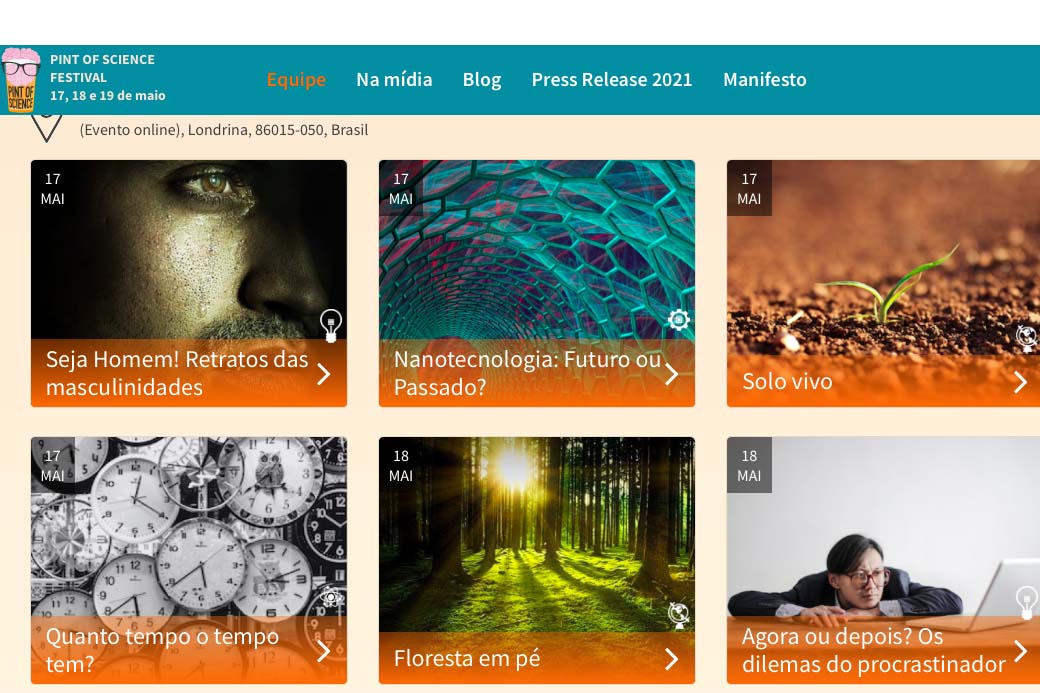Click globe icon on Floresta em pé card
Image resolution: width=1040 pixels, height=693 pixels.
(x=679, y=615)
